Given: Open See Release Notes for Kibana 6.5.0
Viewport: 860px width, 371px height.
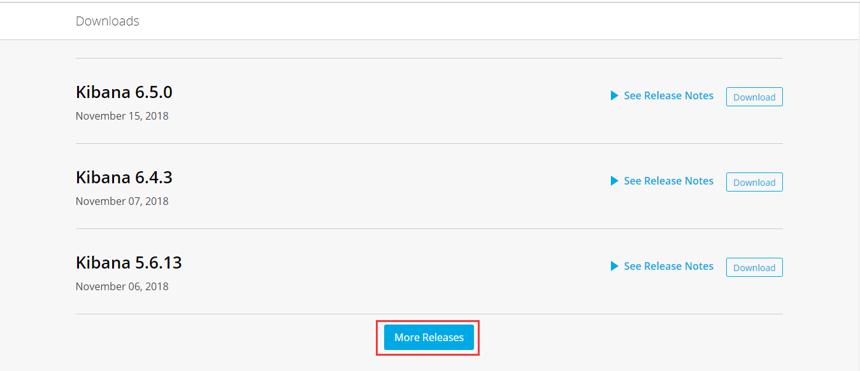Looking at the screenshot, I should (x=669, y=96).
